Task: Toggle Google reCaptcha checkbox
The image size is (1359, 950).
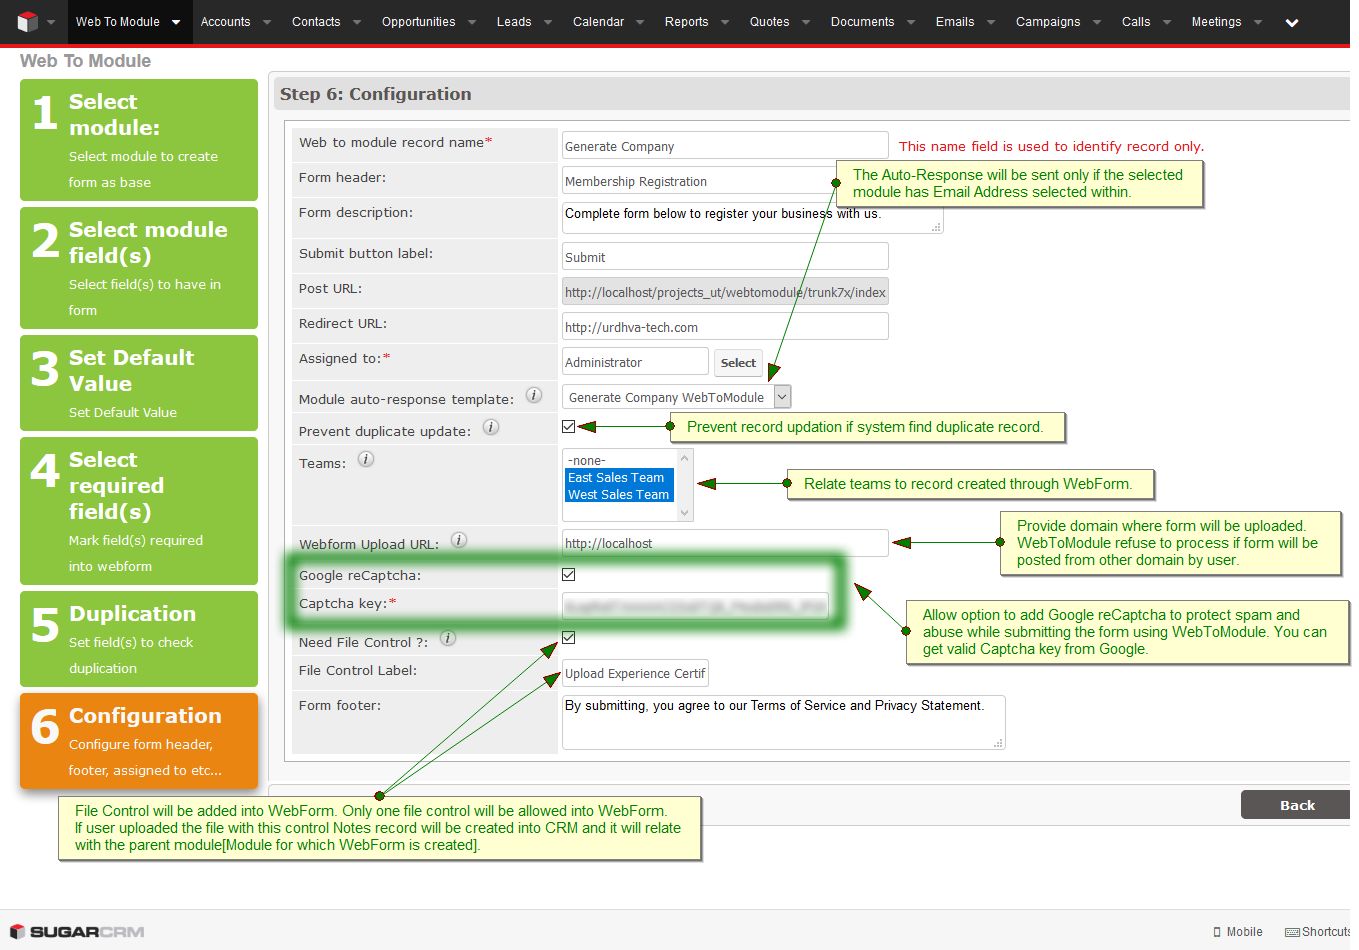Action: pos(569,574)
